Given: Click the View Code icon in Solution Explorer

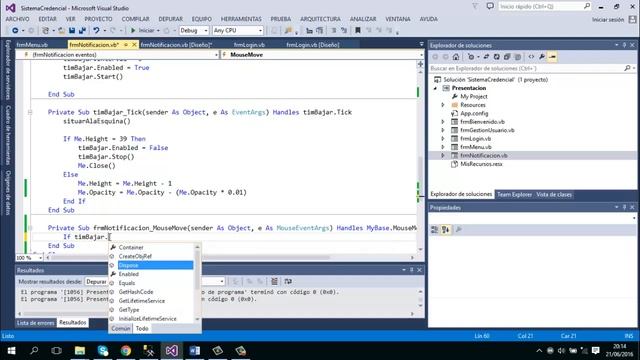Looking at the screenshot, I should tap(531, 57).
